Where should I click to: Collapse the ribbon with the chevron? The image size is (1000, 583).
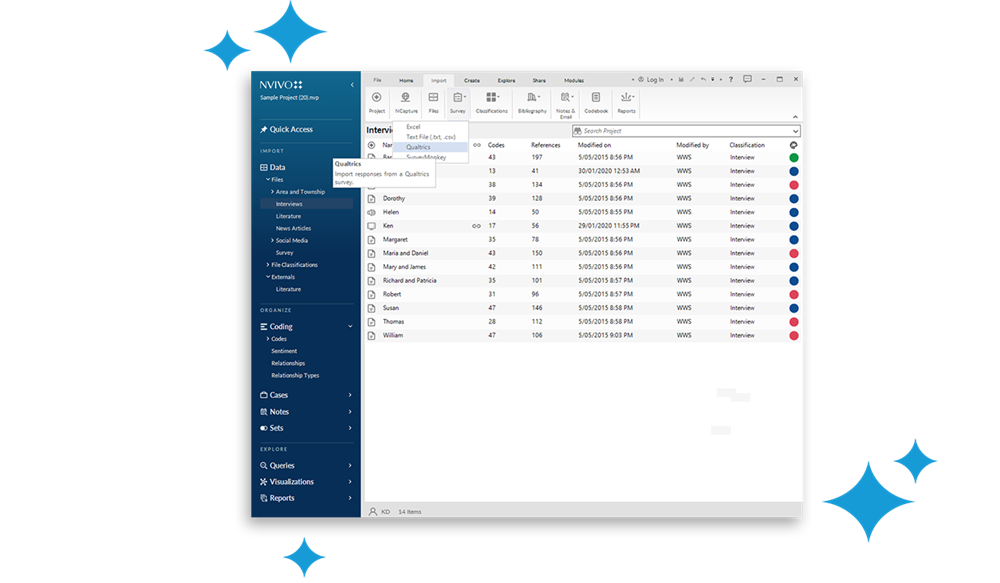click(795, 117)
